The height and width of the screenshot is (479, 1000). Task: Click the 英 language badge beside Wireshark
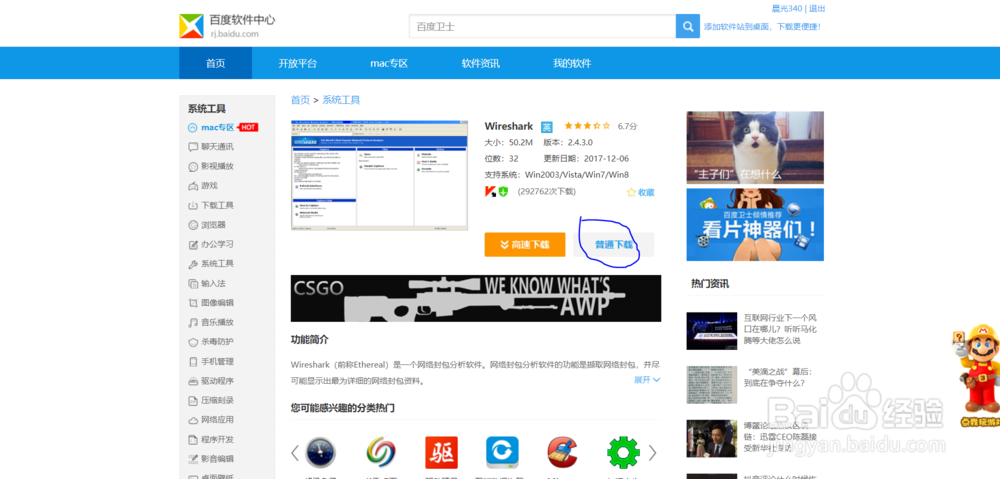pyautogui.click(x=547, y=127)
